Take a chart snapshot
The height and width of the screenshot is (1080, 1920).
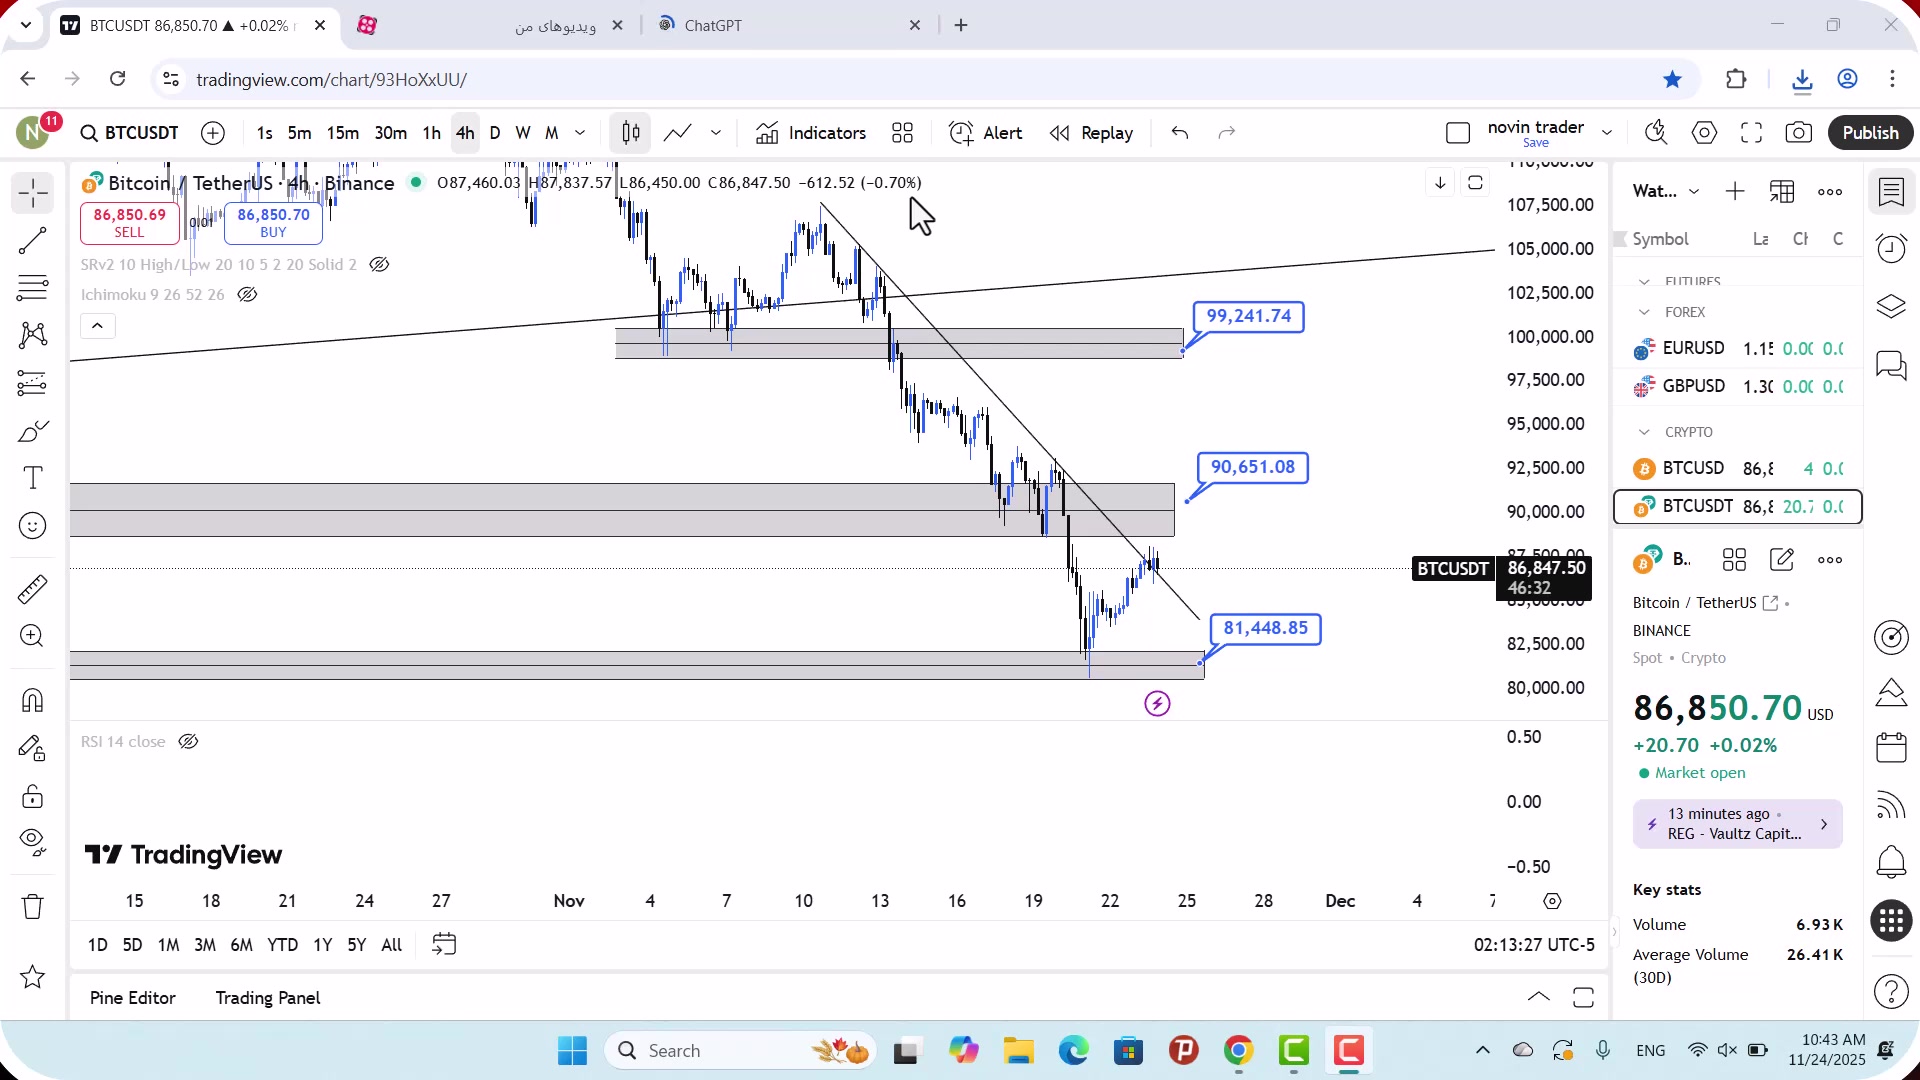[x=1798, y=133]
